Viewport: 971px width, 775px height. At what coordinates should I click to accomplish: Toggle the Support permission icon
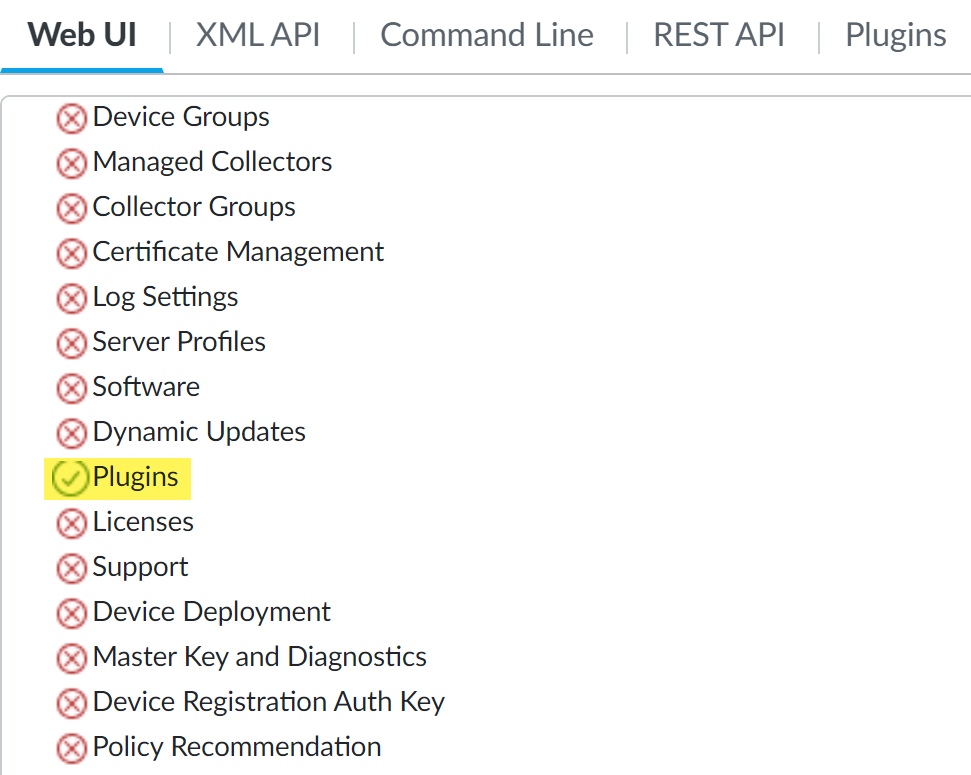[71, 568]
